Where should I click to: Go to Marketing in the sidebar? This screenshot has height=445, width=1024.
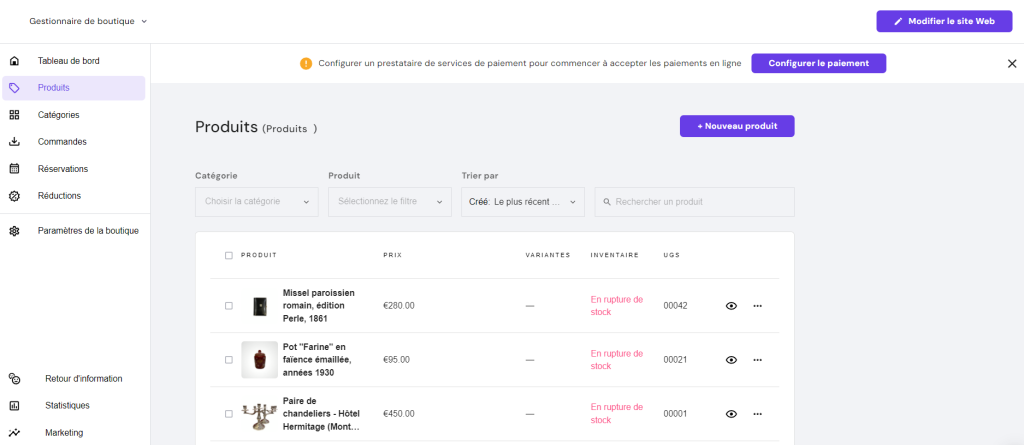tap(64, 433)
